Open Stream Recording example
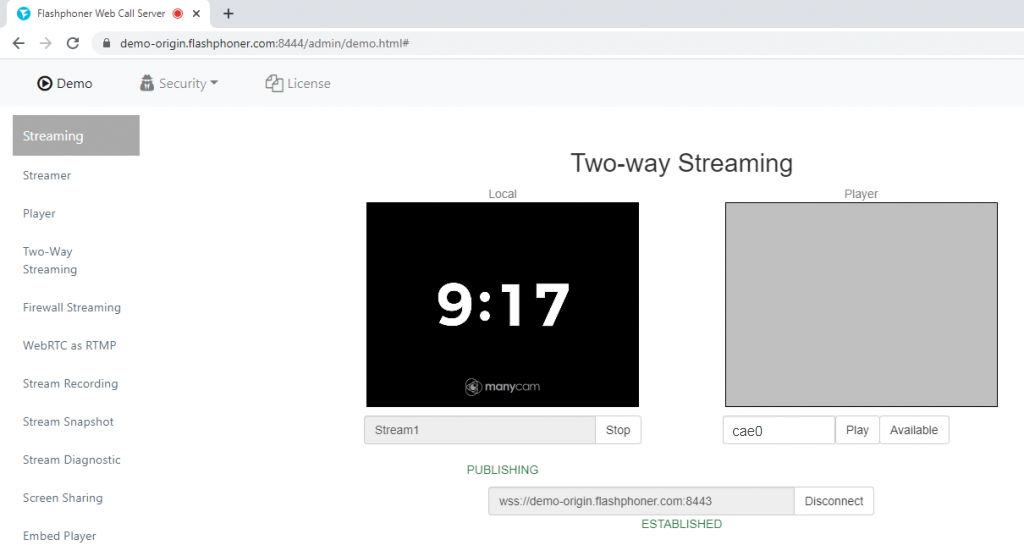Viewport: 1024px width, 545px height. [71, 384]
